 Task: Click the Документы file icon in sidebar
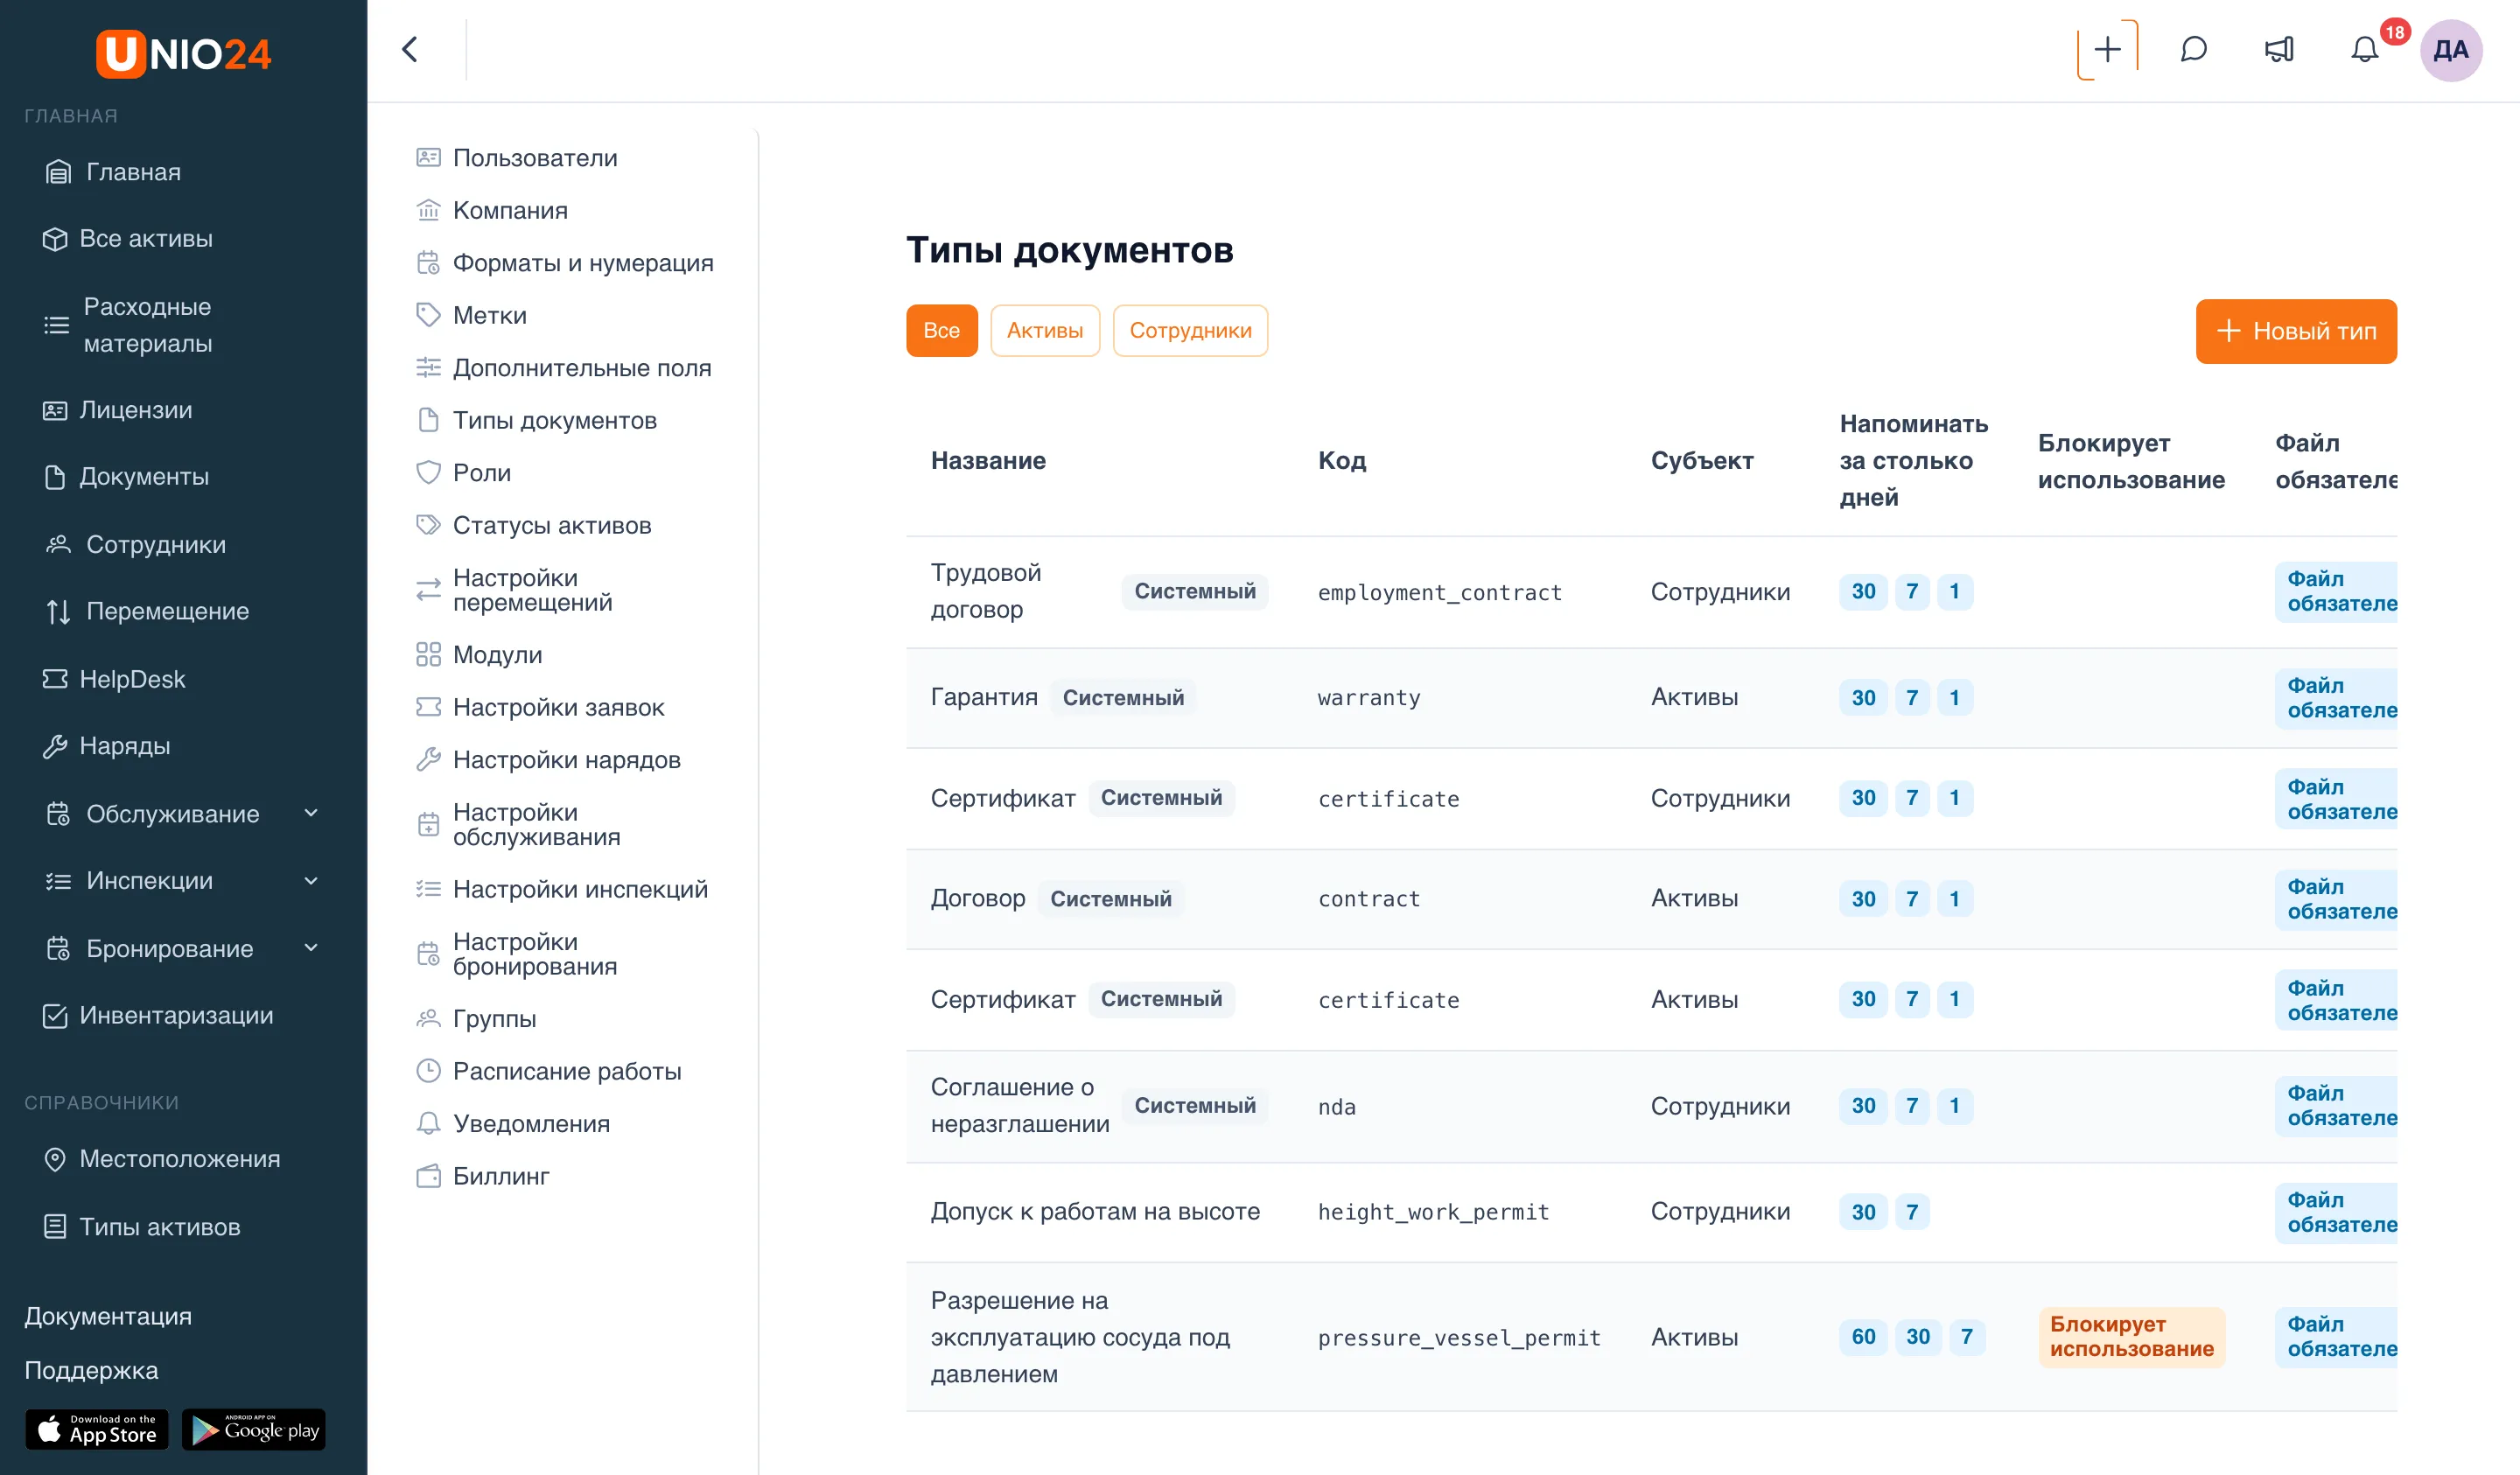coord(54,477)
